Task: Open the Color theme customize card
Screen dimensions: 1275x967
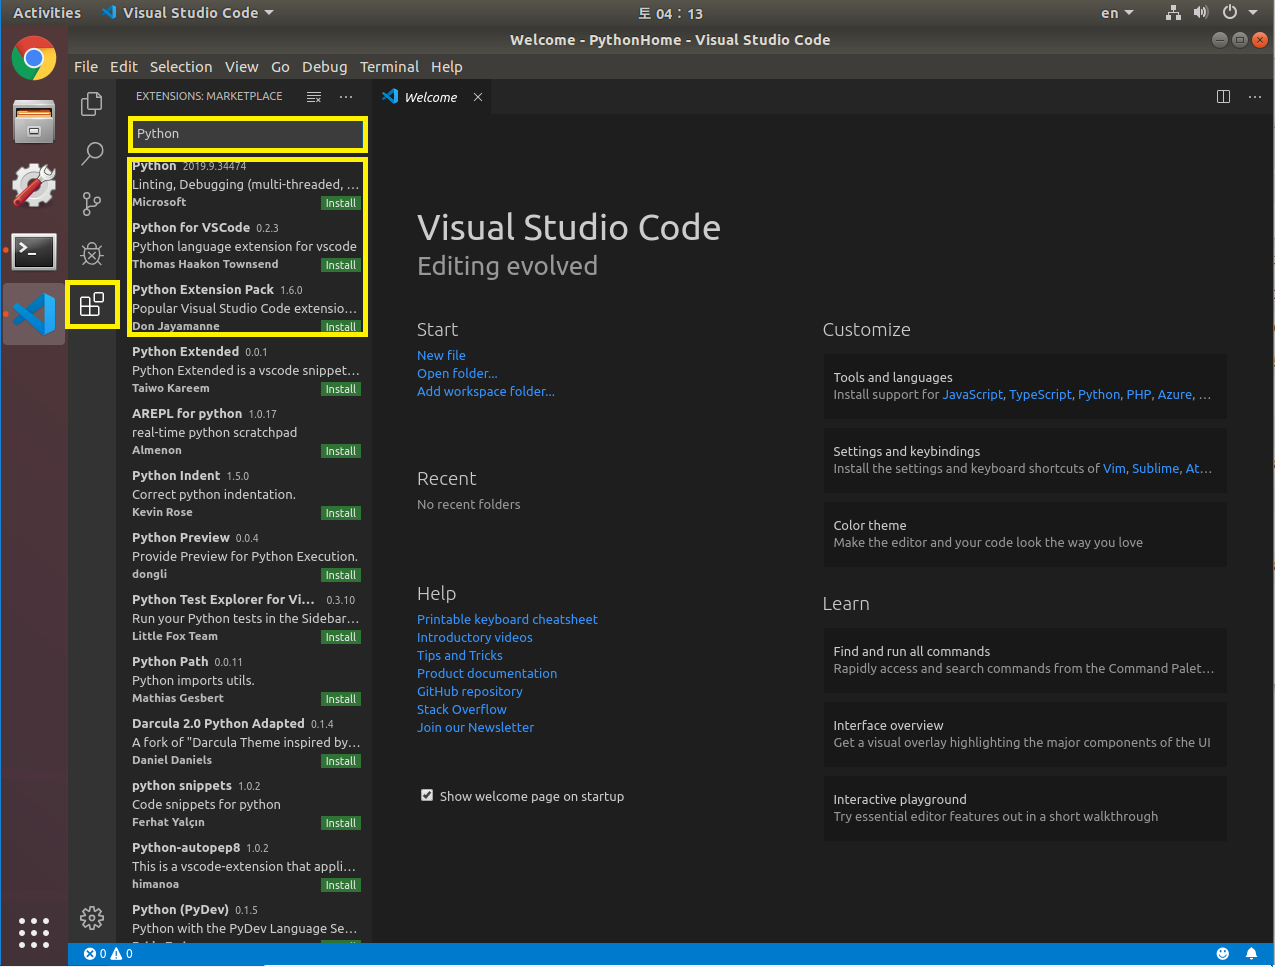Action: tap(1025, 534)
